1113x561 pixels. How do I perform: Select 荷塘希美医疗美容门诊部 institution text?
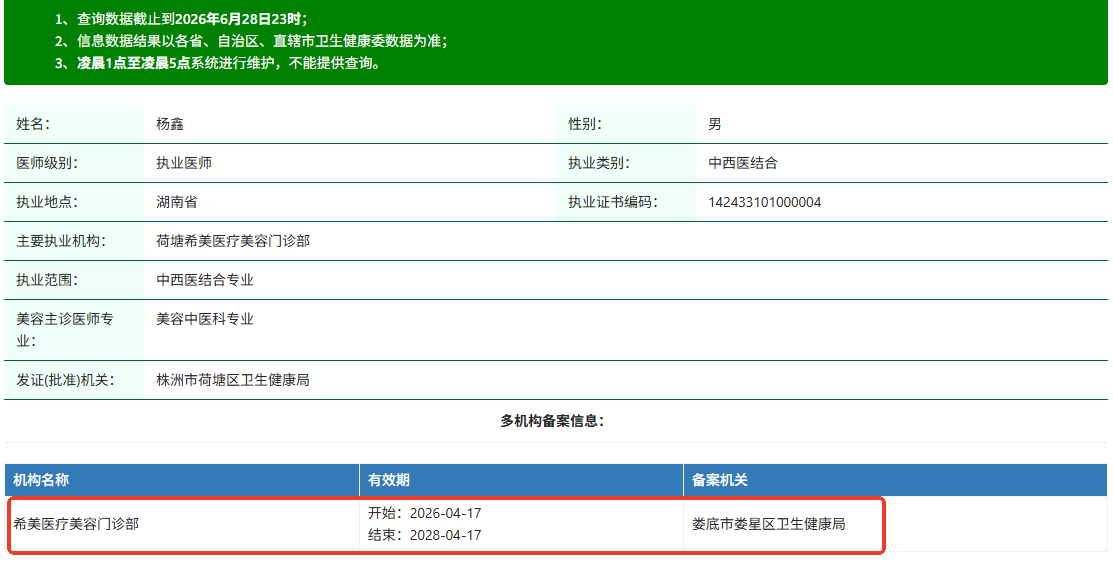click(x=233, y=241)
